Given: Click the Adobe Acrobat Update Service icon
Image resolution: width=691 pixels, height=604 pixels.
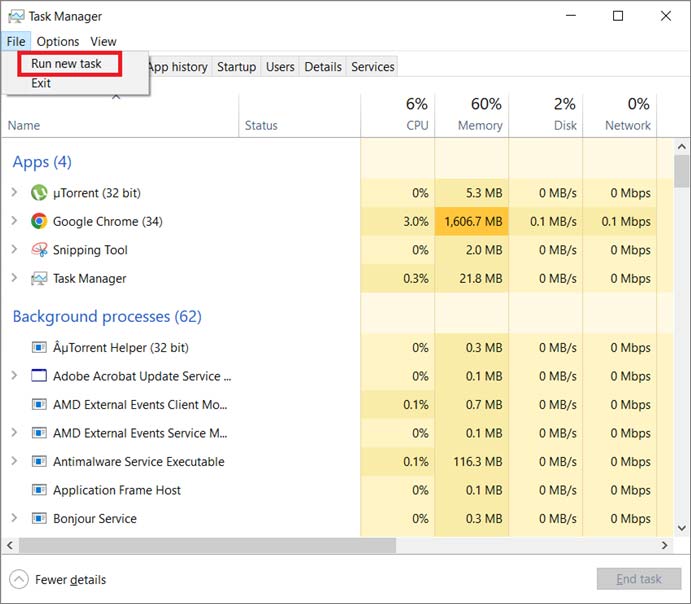Looking at the screenshot, I should click(x=39, y=376).
